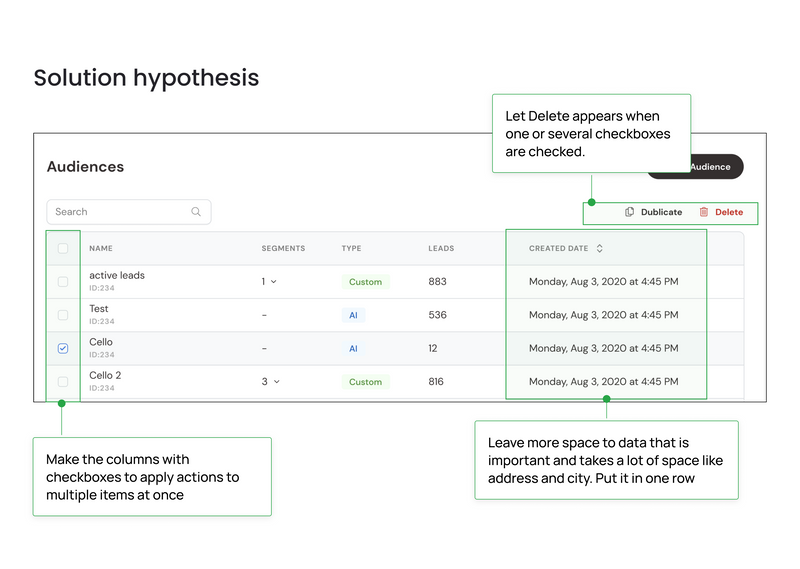Image resolution: width=800 pixels, height=569 pixels.
Task: Select the 'active leads' audience name
Action: [x=117, y=276]
